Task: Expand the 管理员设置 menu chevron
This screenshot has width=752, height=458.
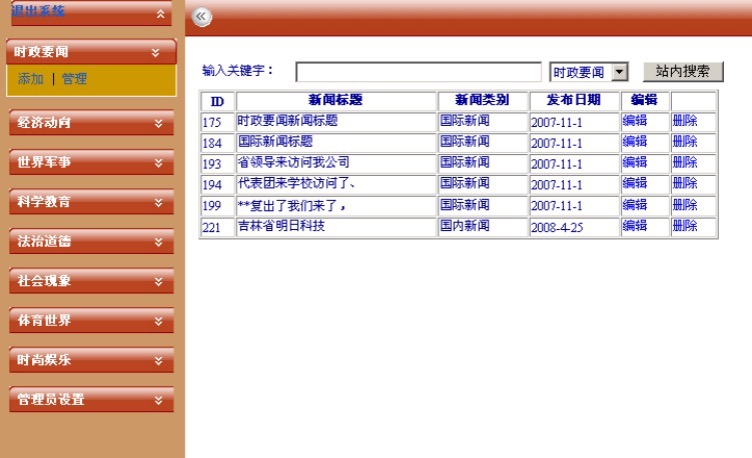Action: [158, 400]
